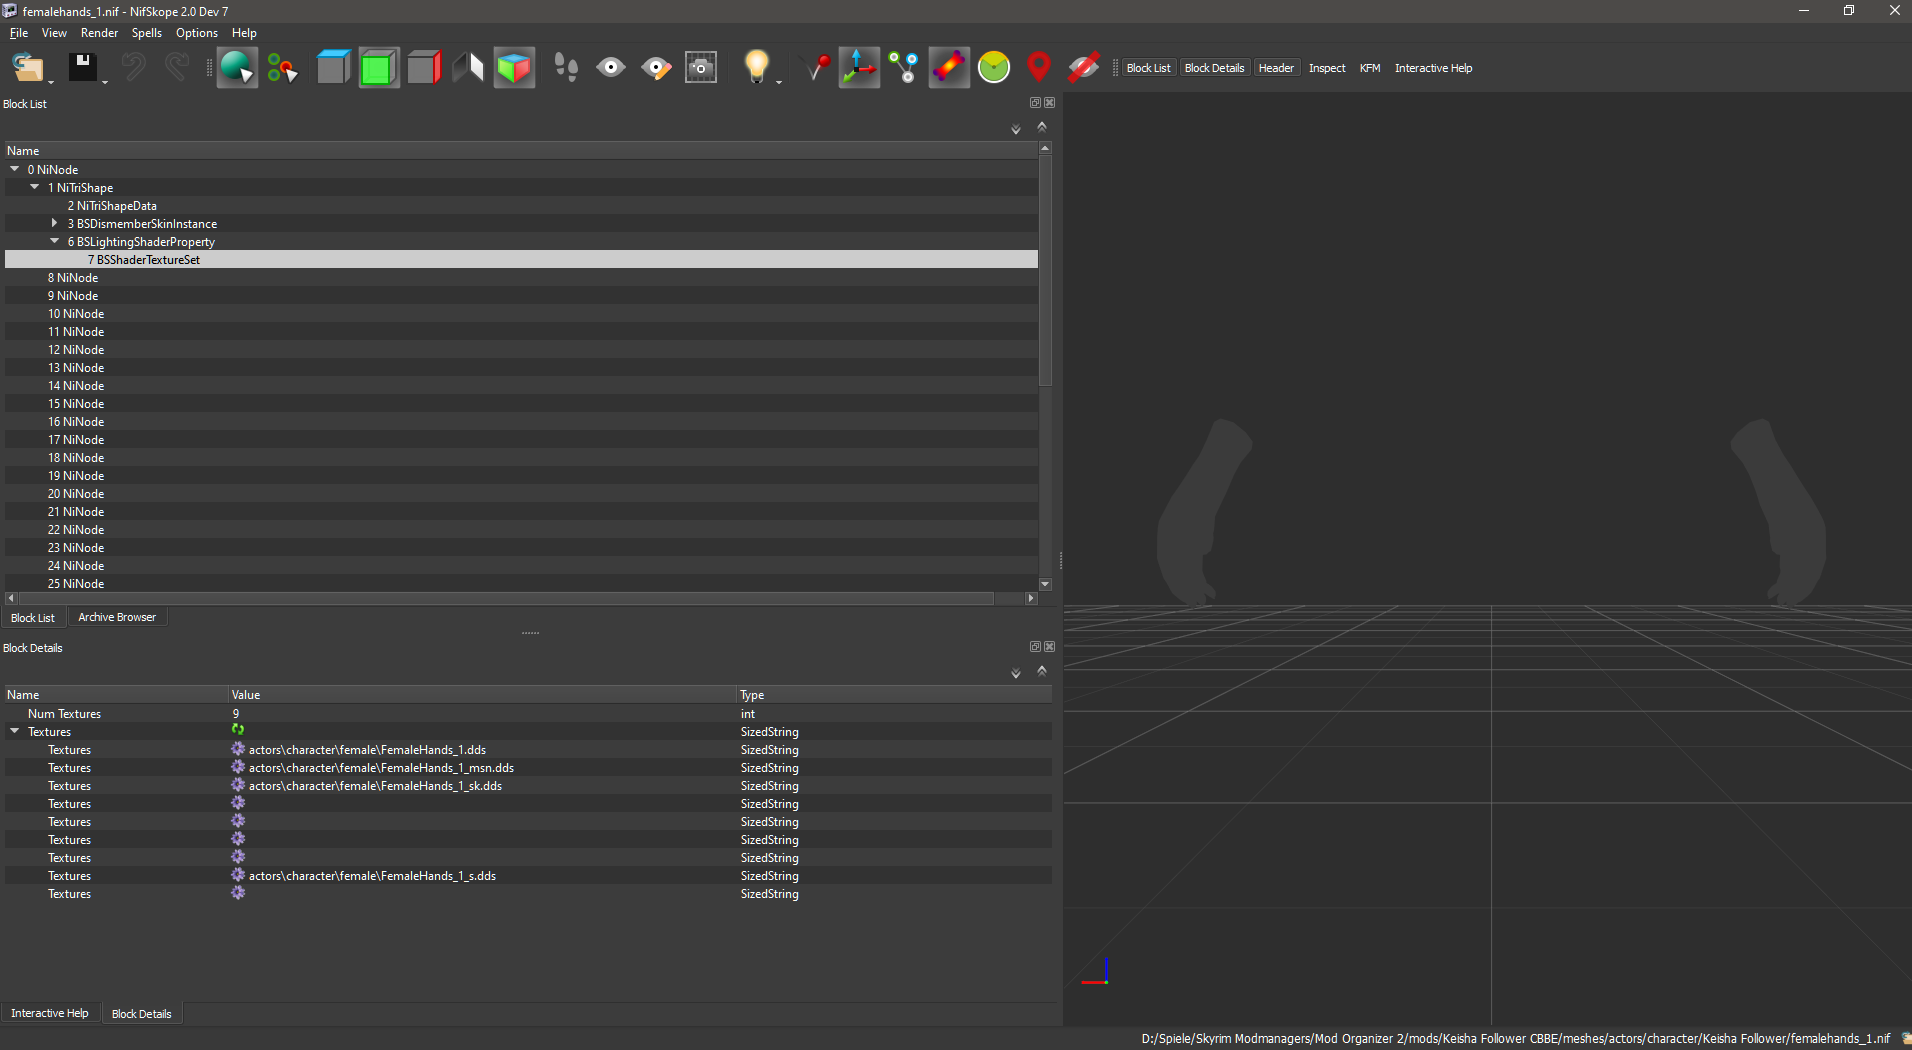Open the File menu
The width and height of the screenshot is (1912, 1050).
point(19,33)
